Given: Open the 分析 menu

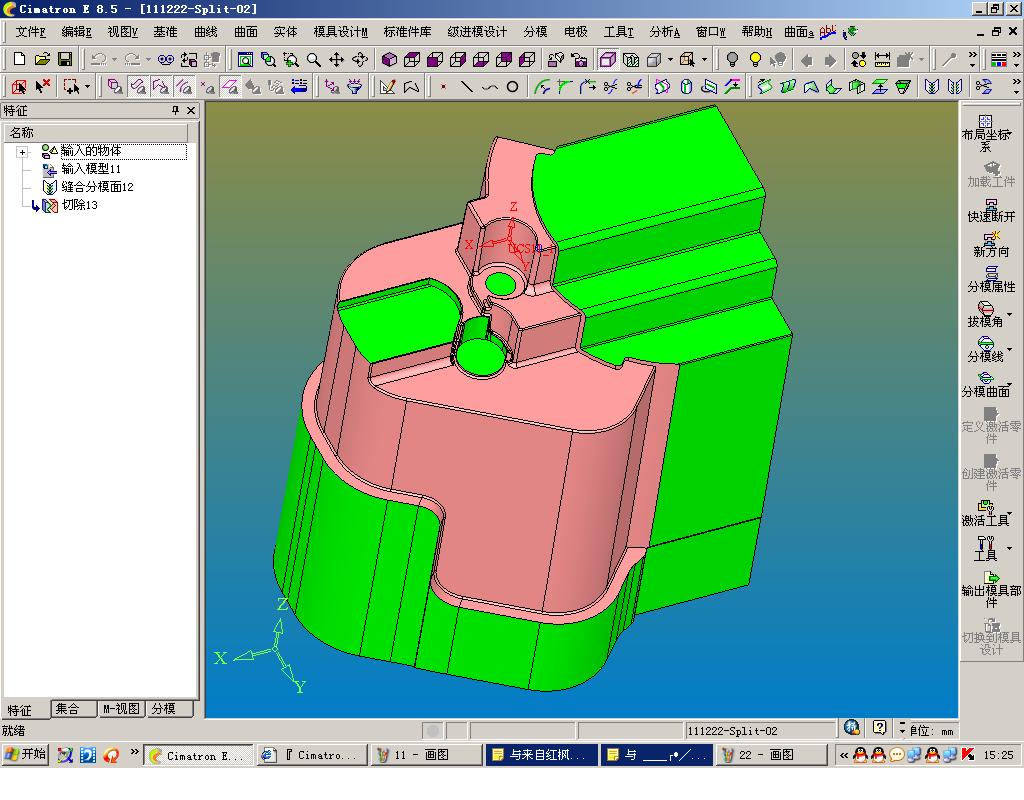Looking at the screenshot, I should [665, 32].
